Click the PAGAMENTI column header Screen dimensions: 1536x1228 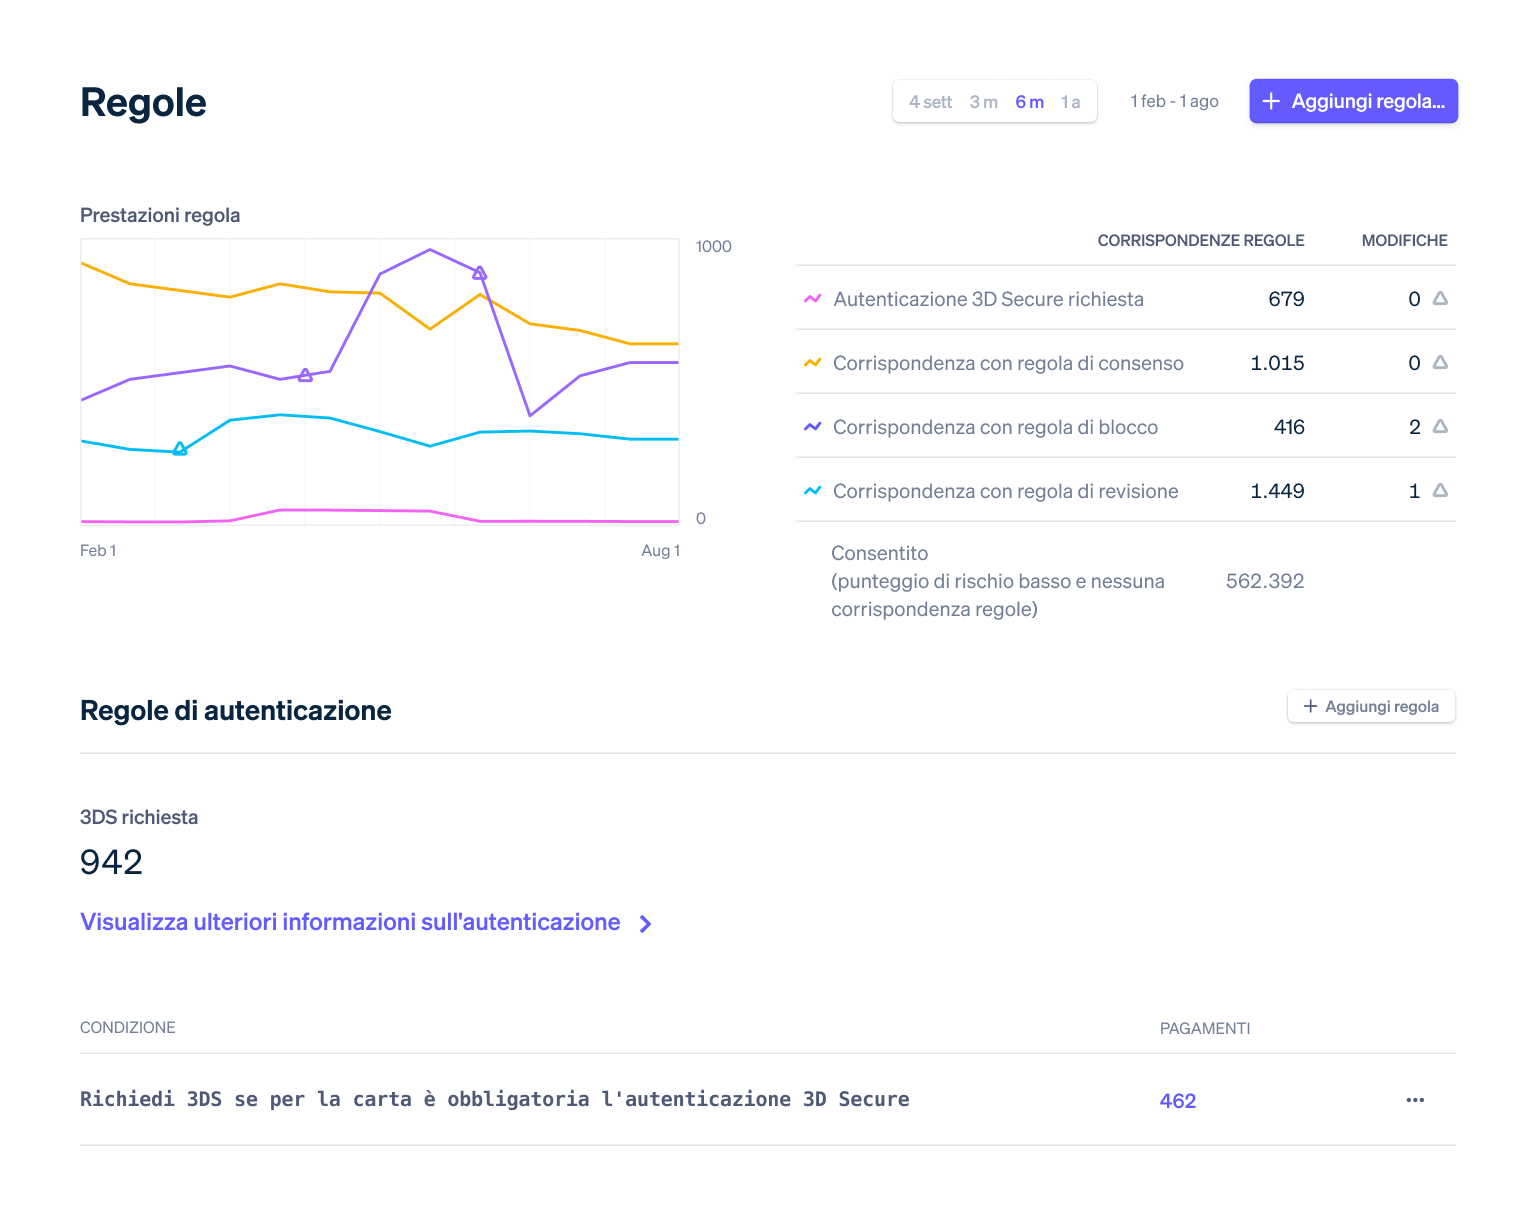[x=1205, y=1028]
